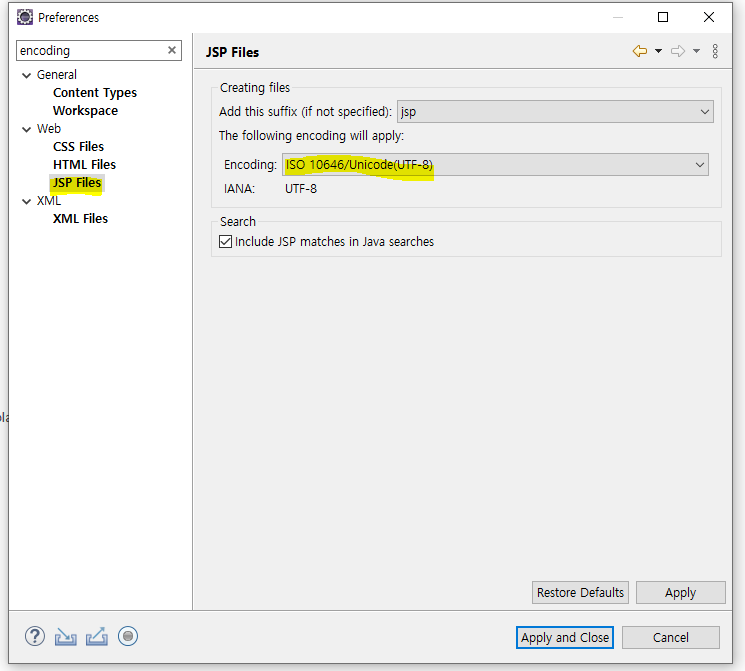Viewport: 745px width, 671px height.
Task: Open the back history dropdown arrow
Action: pos(659,51)
